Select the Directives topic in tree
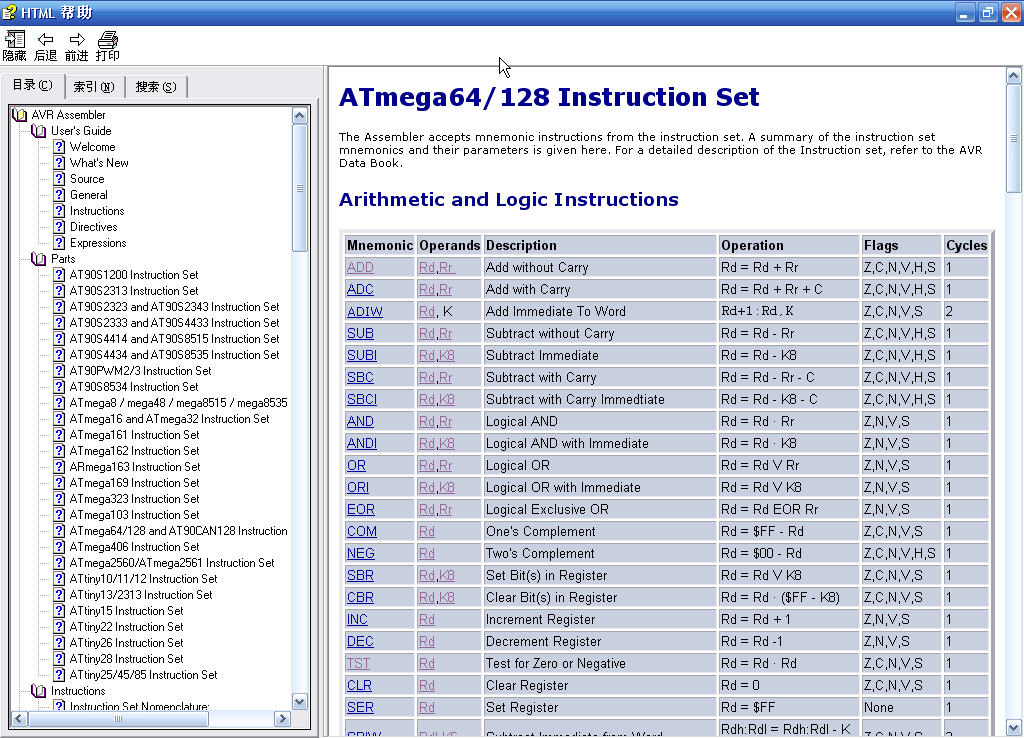This screenshot has height=738, width=1024. [93, 227]
